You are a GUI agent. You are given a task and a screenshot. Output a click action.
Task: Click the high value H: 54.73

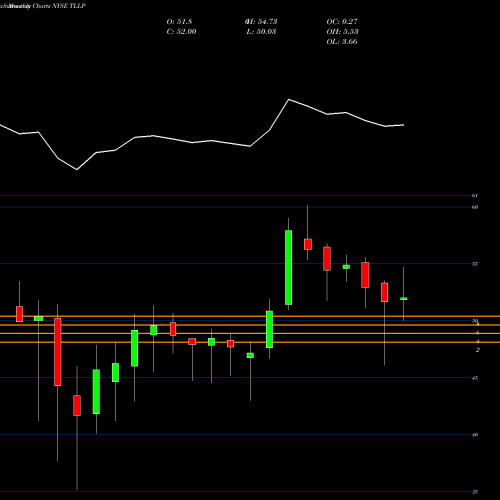pos(261,22)
